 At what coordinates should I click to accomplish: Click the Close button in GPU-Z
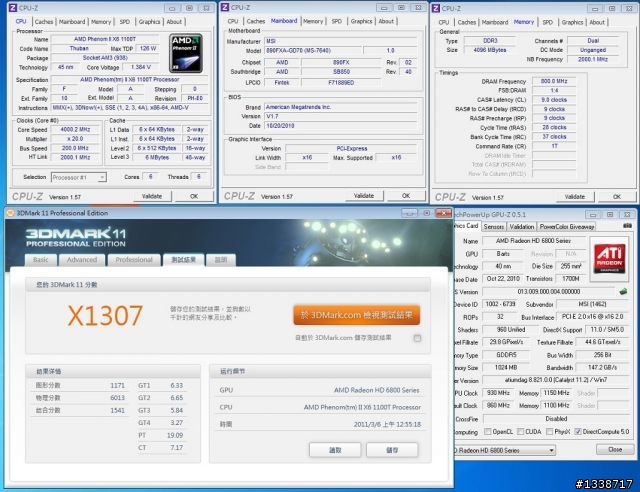615,450
